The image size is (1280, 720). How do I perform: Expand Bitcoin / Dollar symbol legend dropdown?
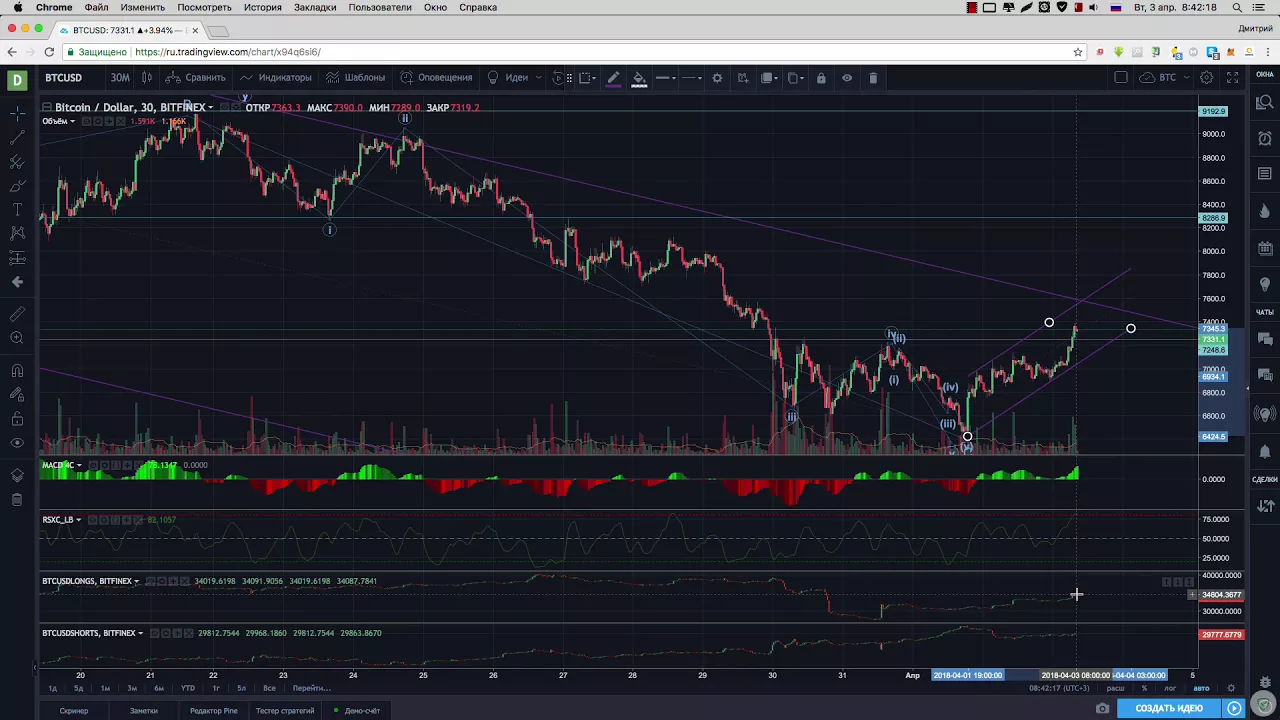[x=210, y=107]
